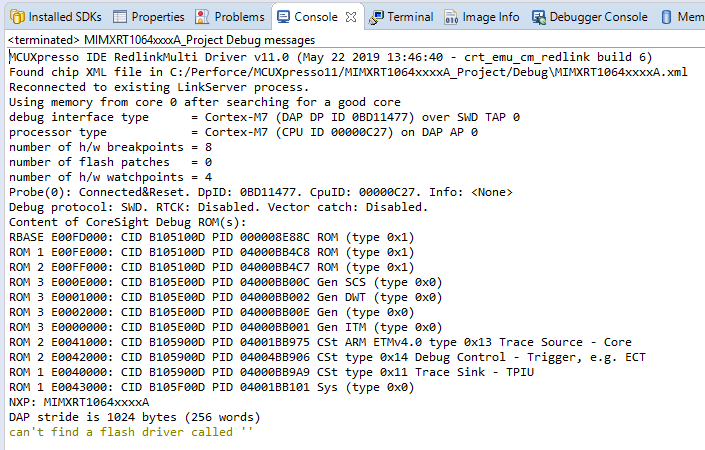Click the Reconnected to existing LinkServer line
Image resolution: width=705 pixels, height=450 pixels.
154,88
